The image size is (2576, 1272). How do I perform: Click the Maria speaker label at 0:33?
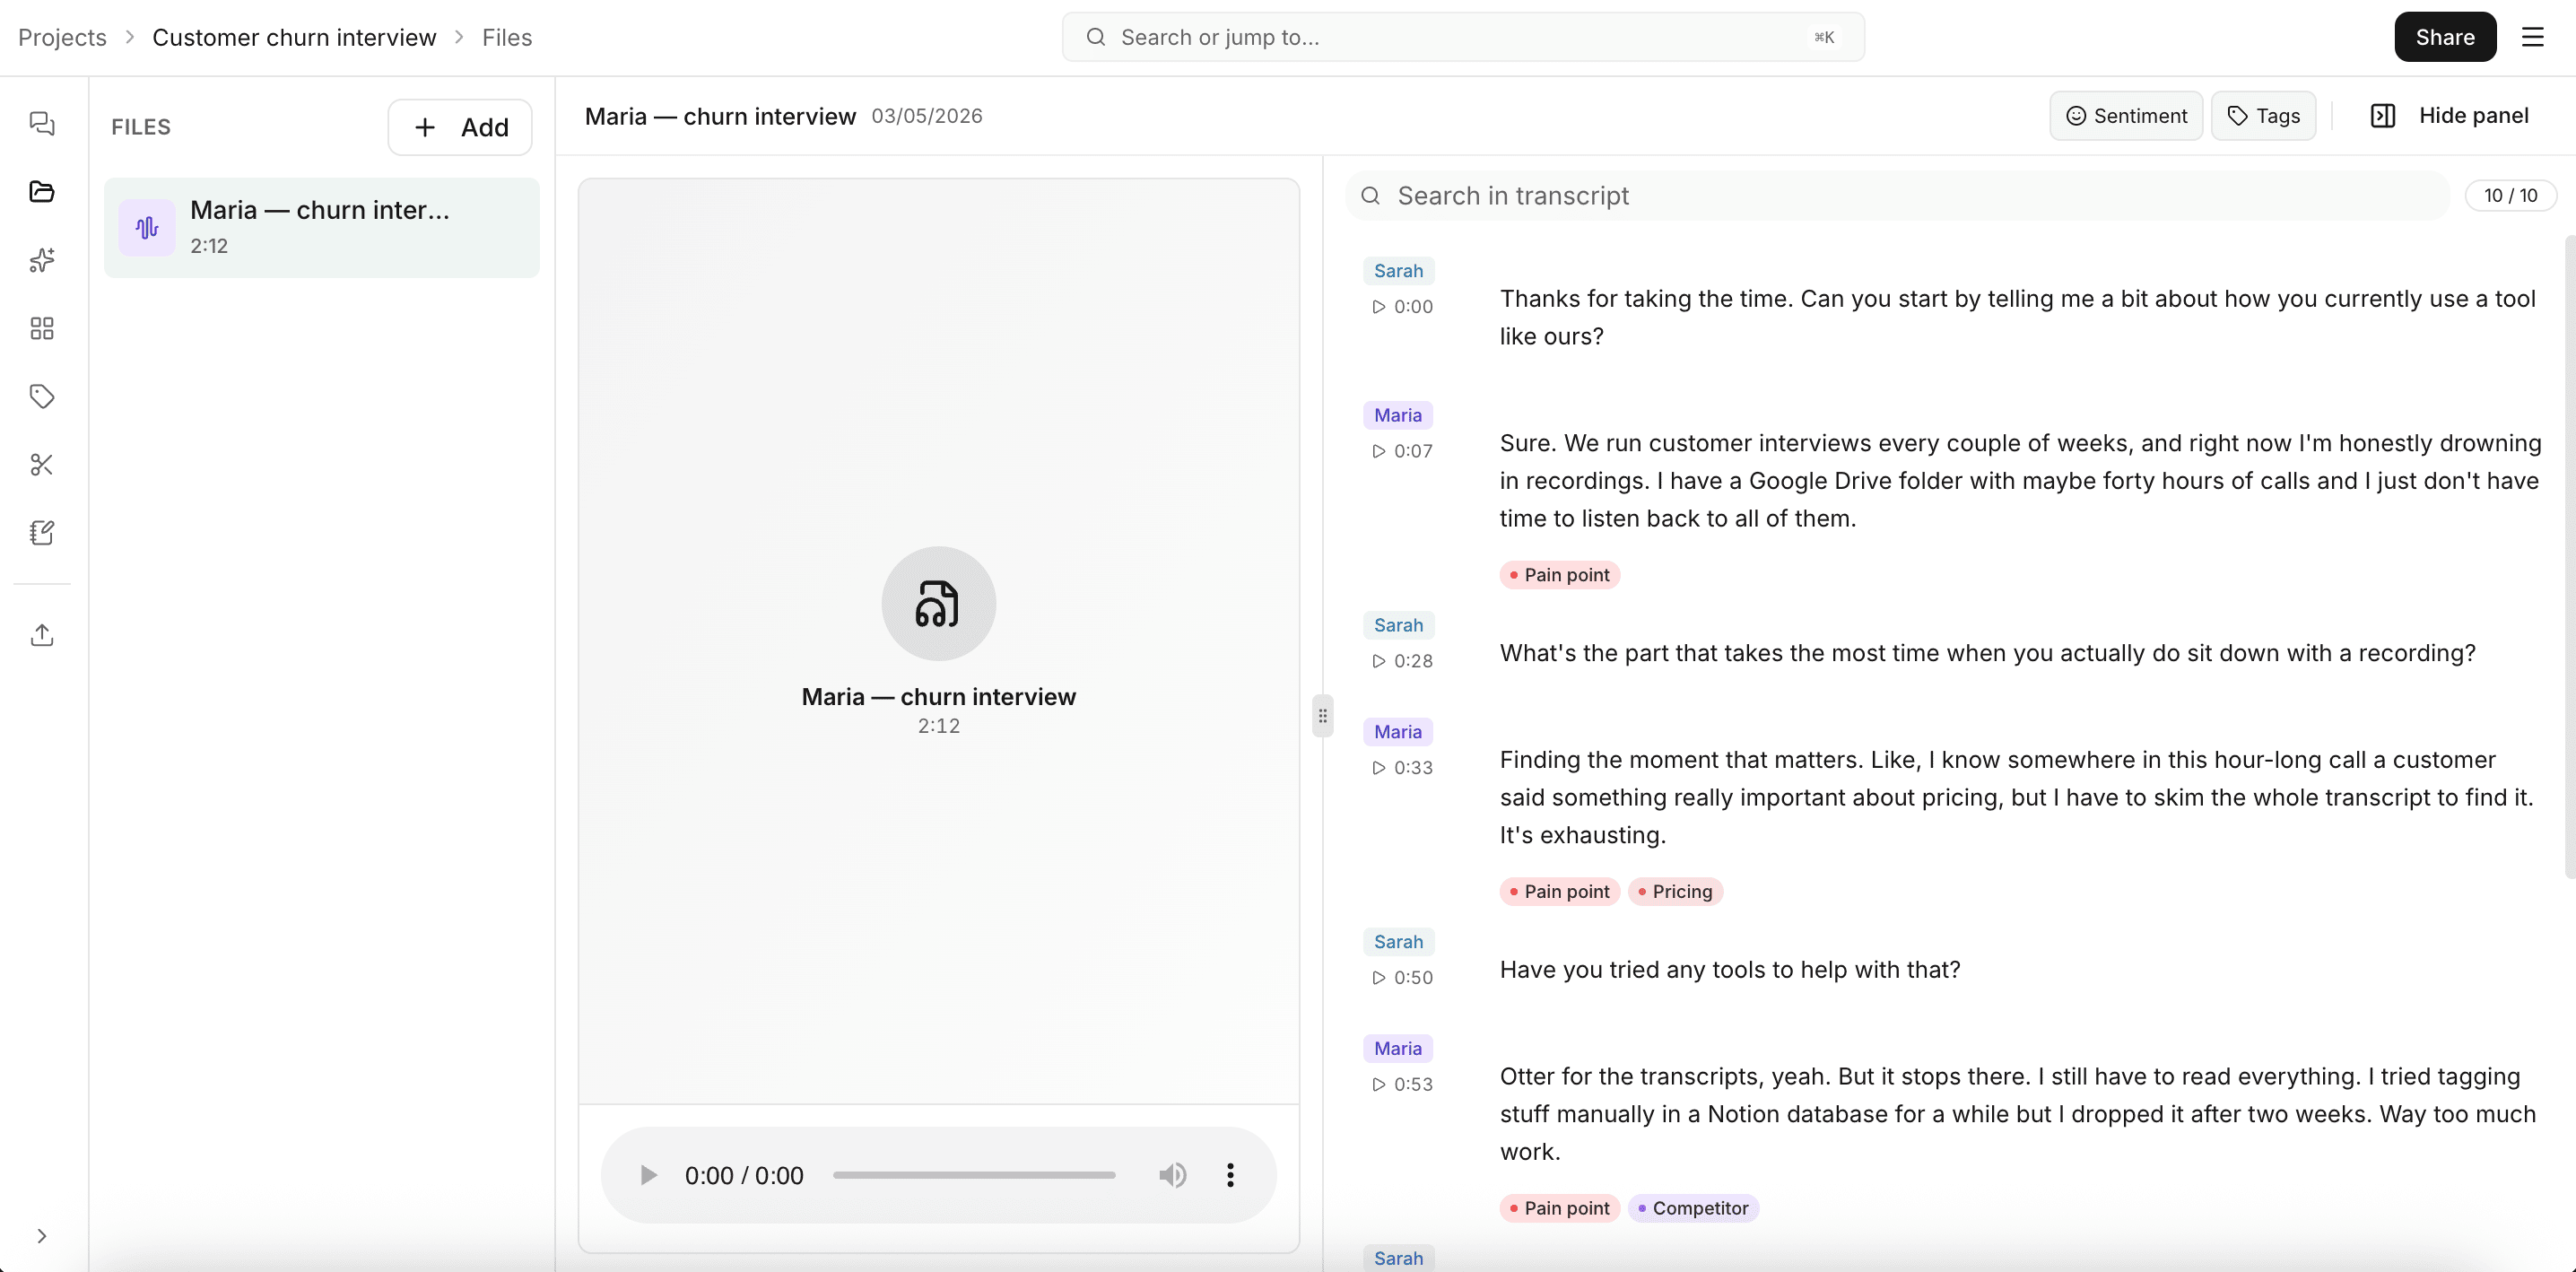(x=1397, y=732)
